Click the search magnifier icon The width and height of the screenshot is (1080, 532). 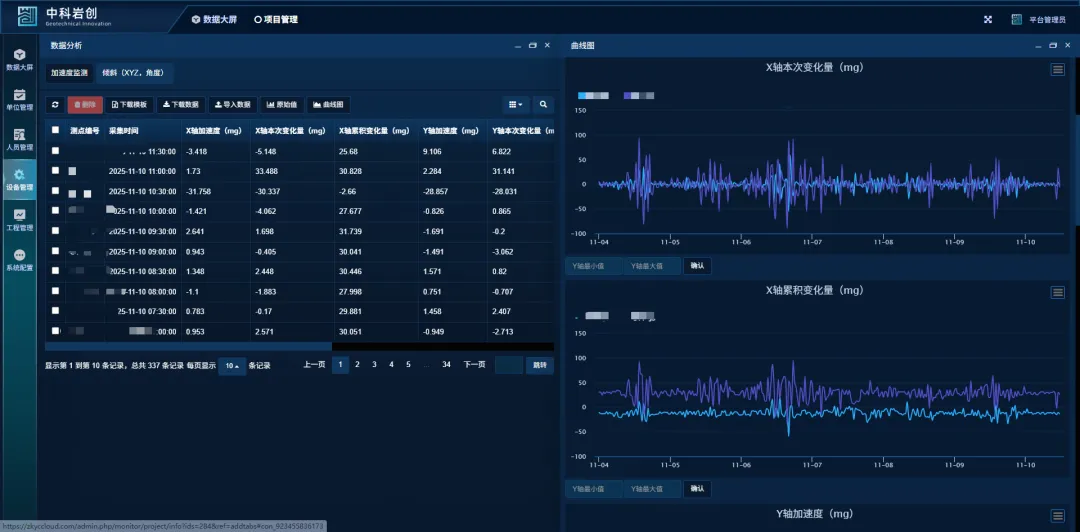[542, 104]
